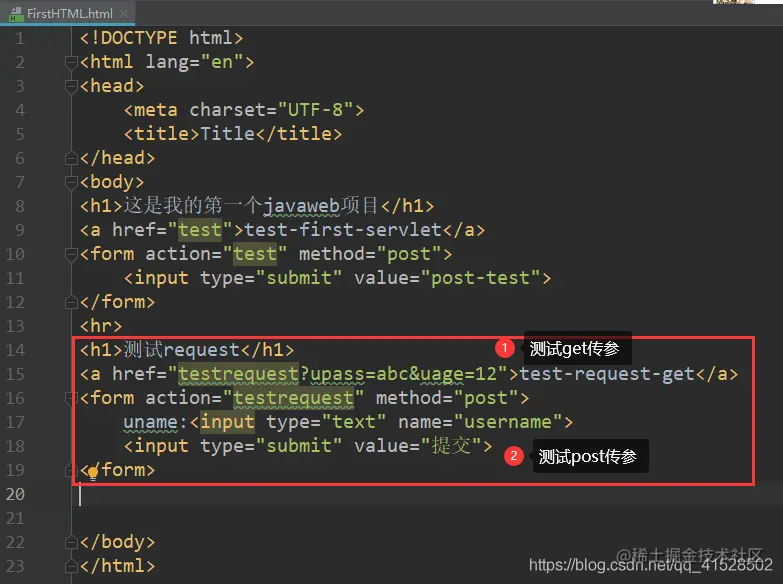
Task: Click the h1 text with javaweb on line 8
Action: [251, 205]
